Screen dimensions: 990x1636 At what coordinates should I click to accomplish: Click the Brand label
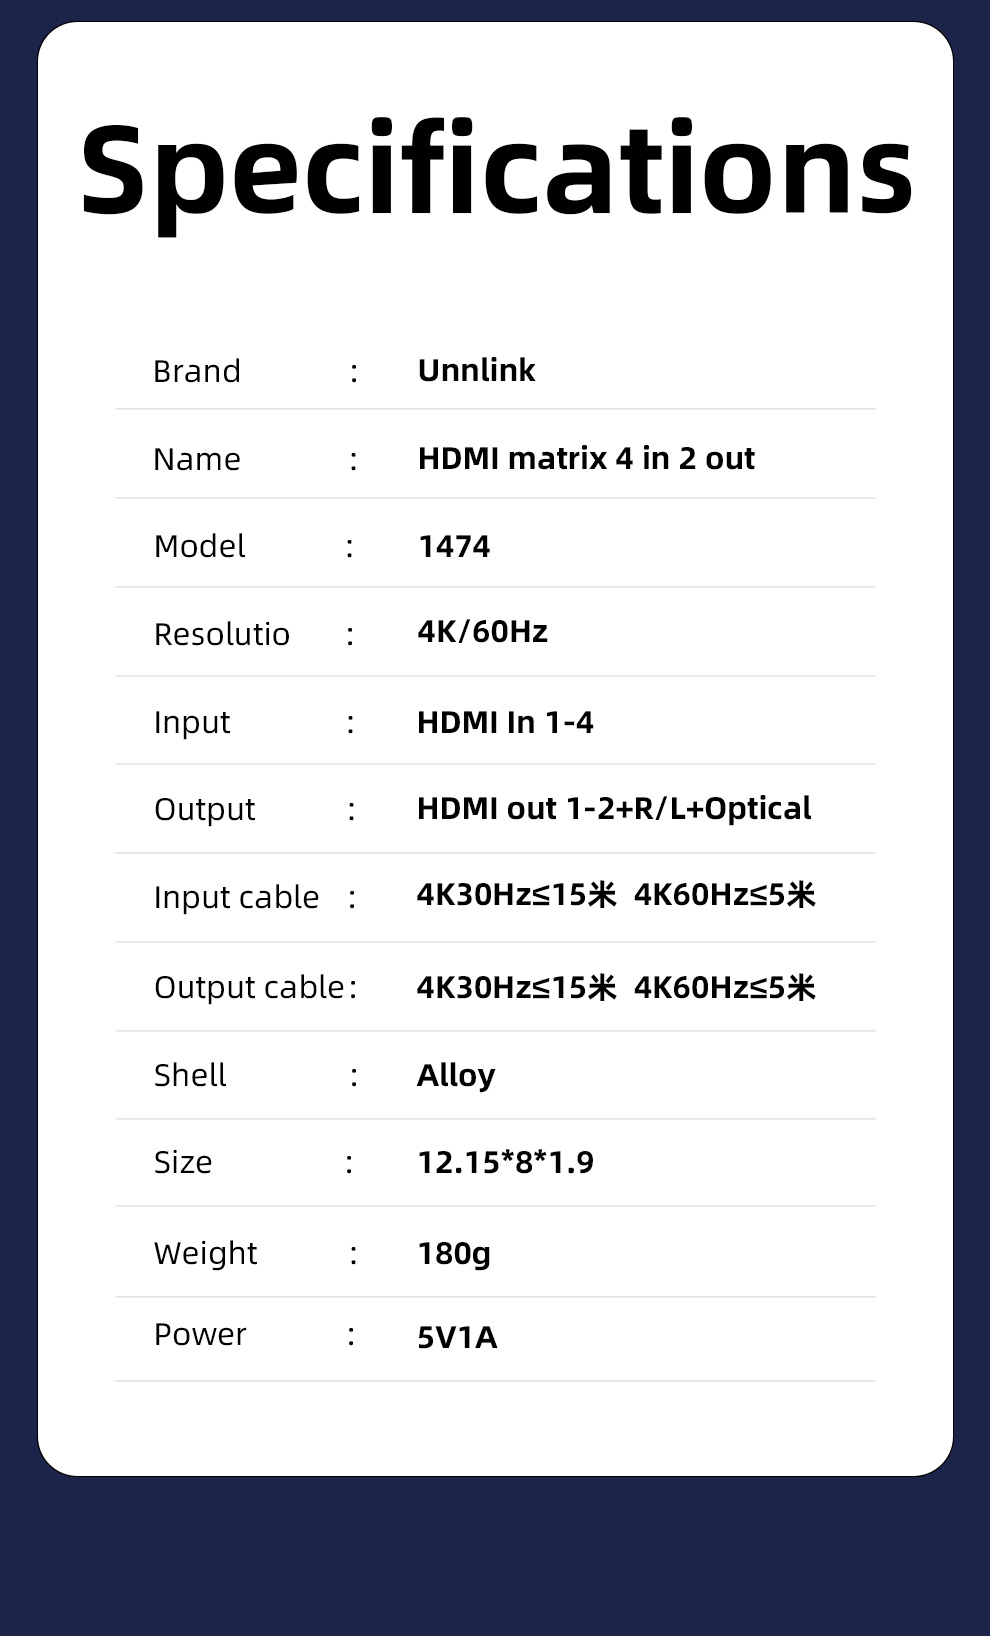pos(197,371)
